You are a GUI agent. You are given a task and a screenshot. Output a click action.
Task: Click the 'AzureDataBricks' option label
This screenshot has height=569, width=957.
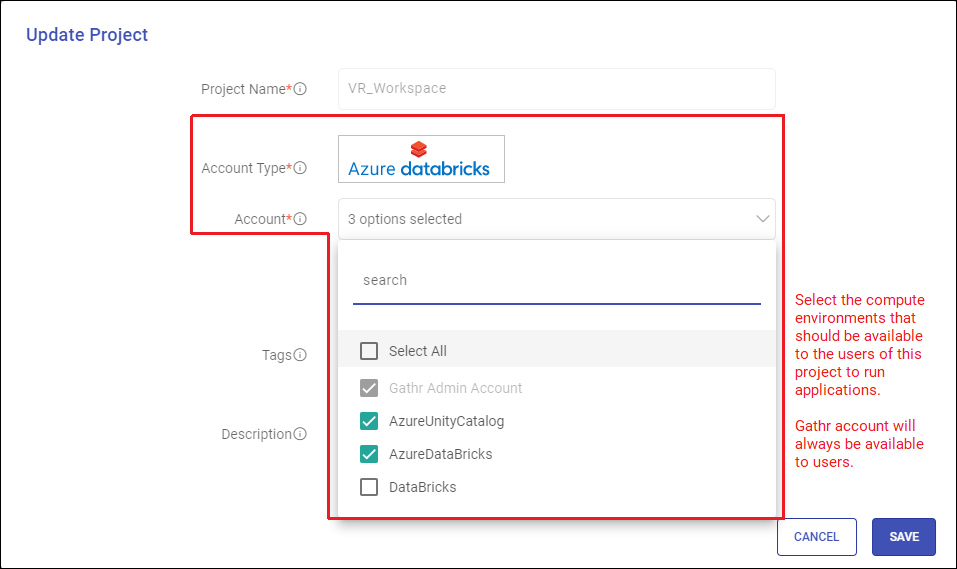pos(440,454)
